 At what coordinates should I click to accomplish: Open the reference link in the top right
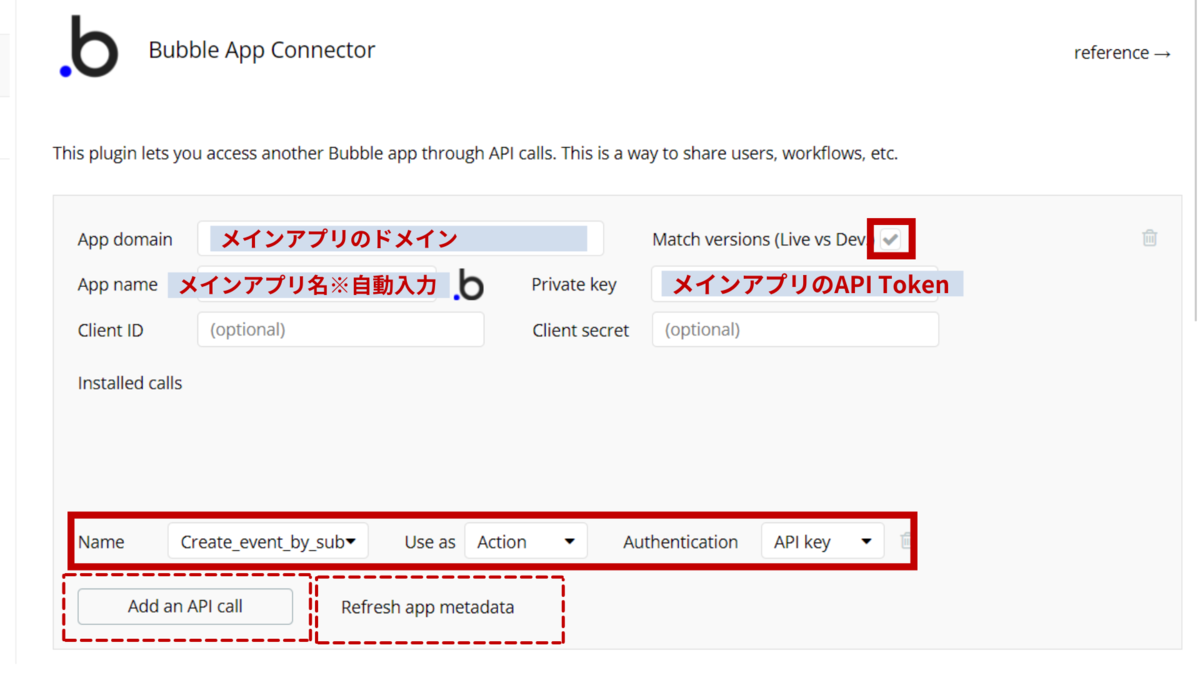coord(1122,53)
